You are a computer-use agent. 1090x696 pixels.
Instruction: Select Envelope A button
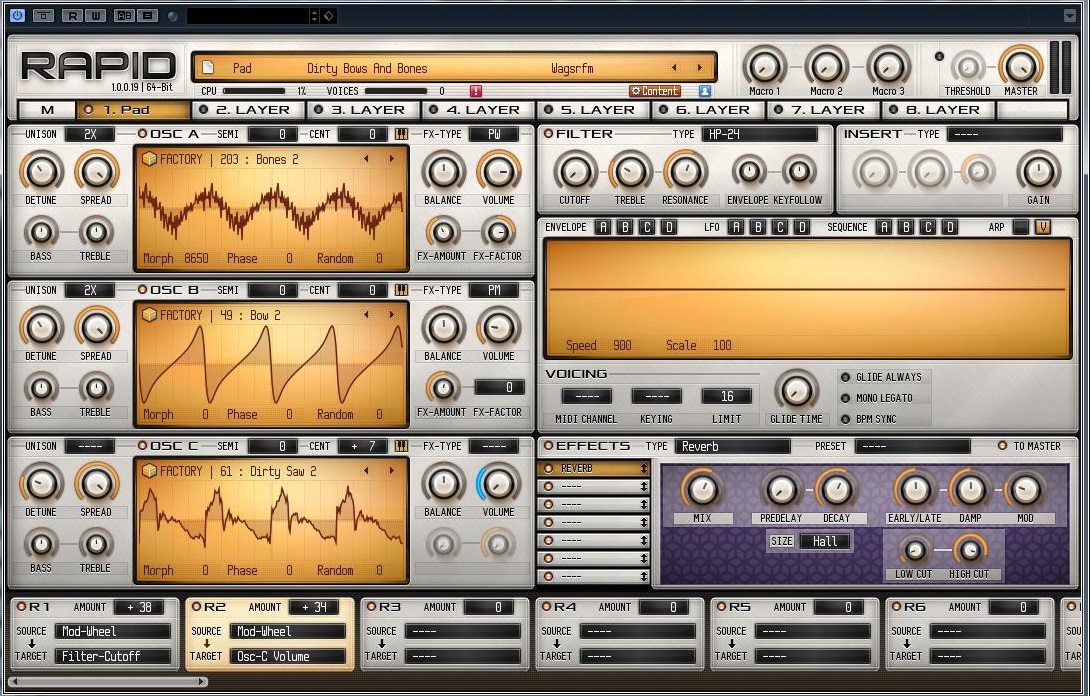click(x=603, y=227)
